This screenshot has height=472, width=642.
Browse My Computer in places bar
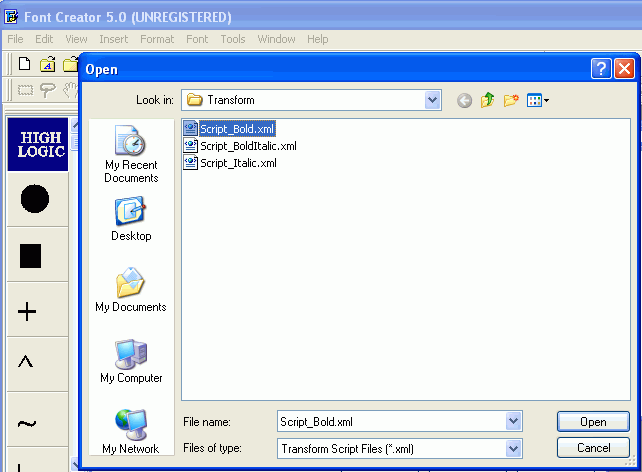click(131, 361)
